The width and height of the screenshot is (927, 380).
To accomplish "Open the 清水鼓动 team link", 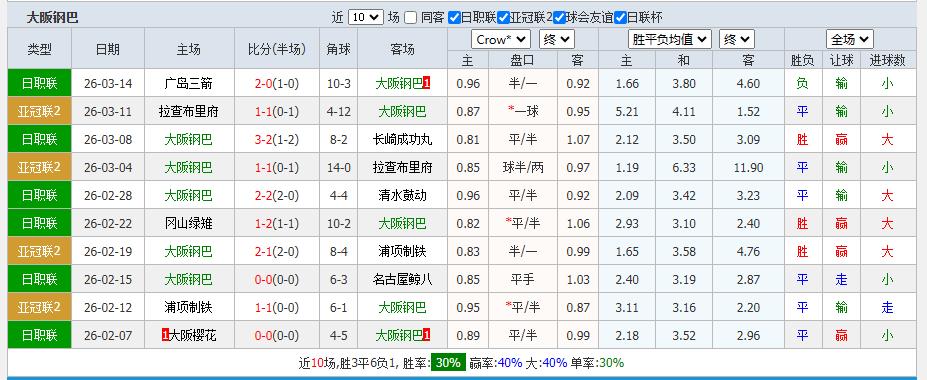I will [x=403, y=196].
